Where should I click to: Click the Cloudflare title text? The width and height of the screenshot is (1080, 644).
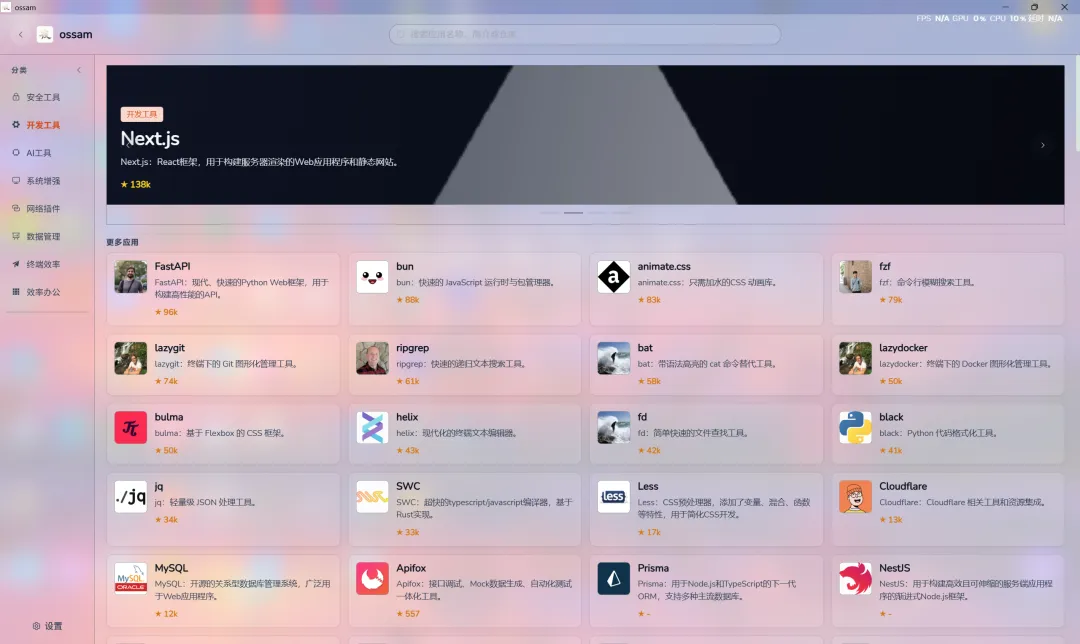tap(903, 486)
